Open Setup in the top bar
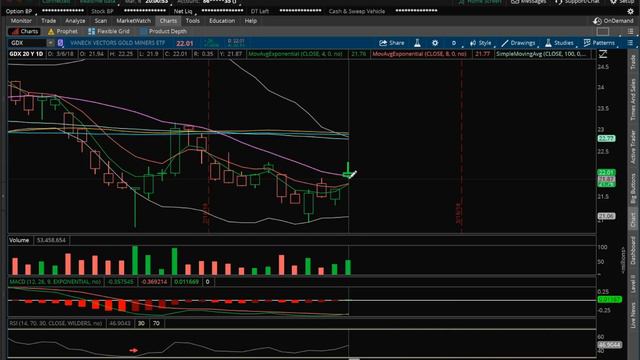The width and height of the screenshot is (640, 360). [x=622, y=2]
